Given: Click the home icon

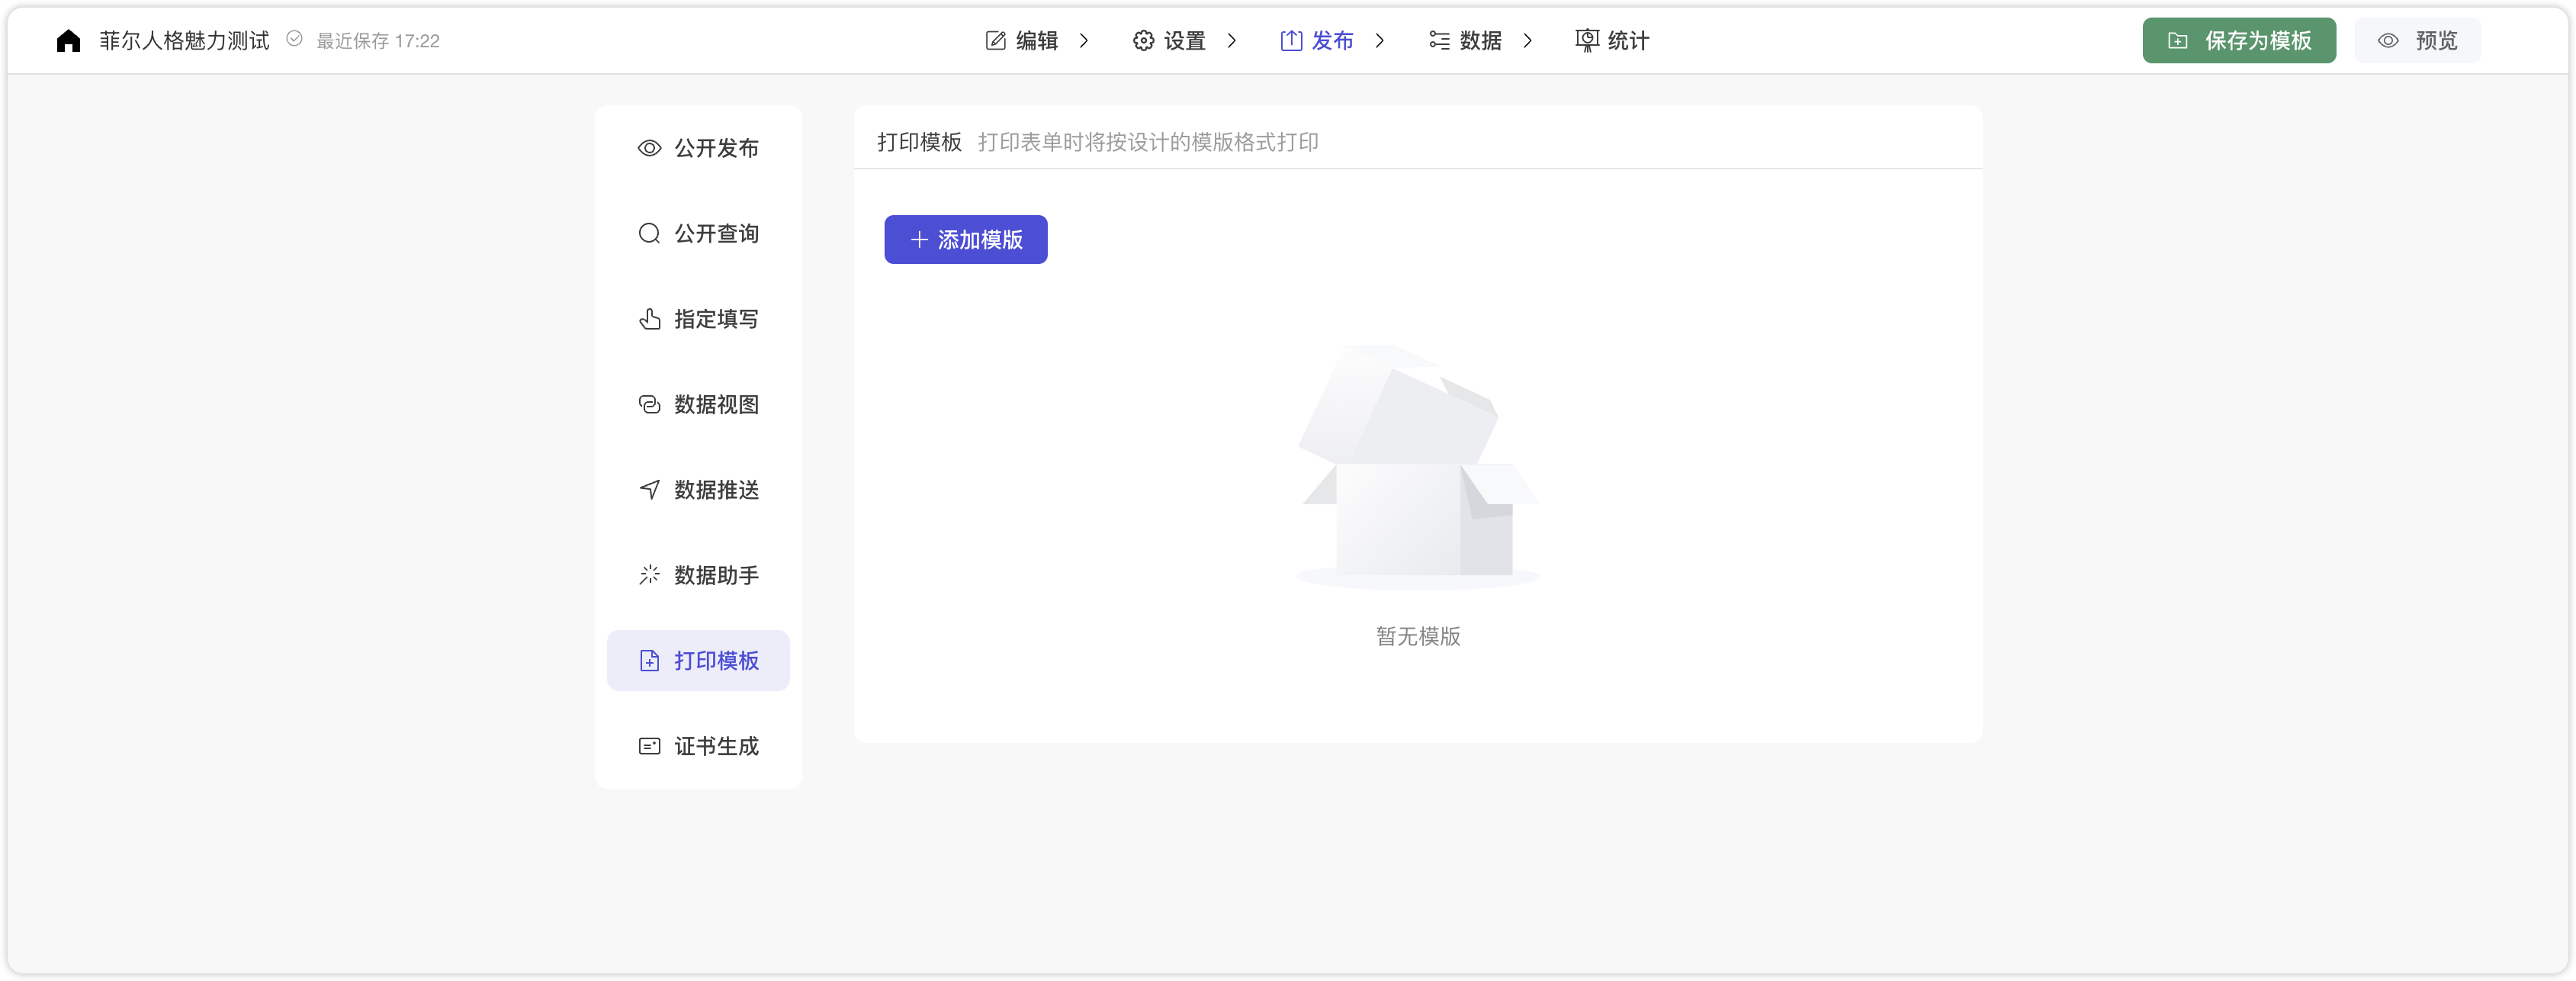Looking at the screenshot, I should (x=68, y=40).
